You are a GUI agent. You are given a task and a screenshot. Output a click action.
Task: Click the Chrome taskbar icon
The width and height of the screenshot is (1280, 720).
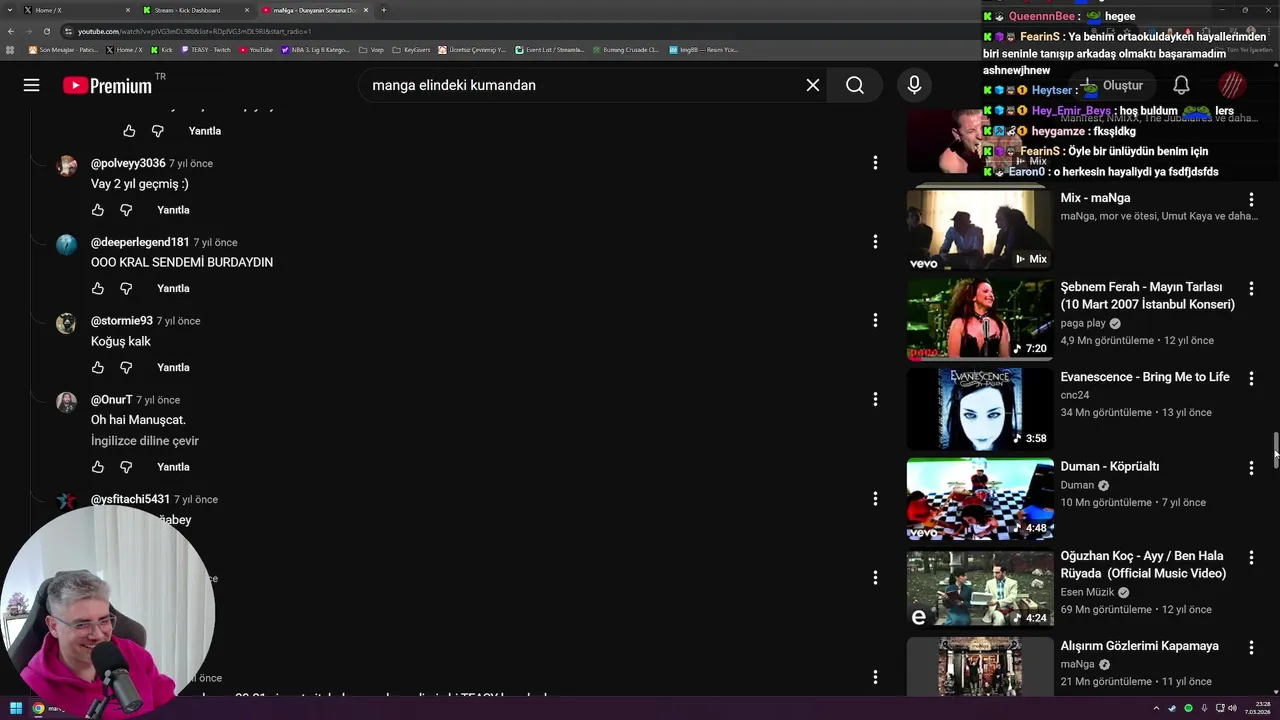coord(39,708)
